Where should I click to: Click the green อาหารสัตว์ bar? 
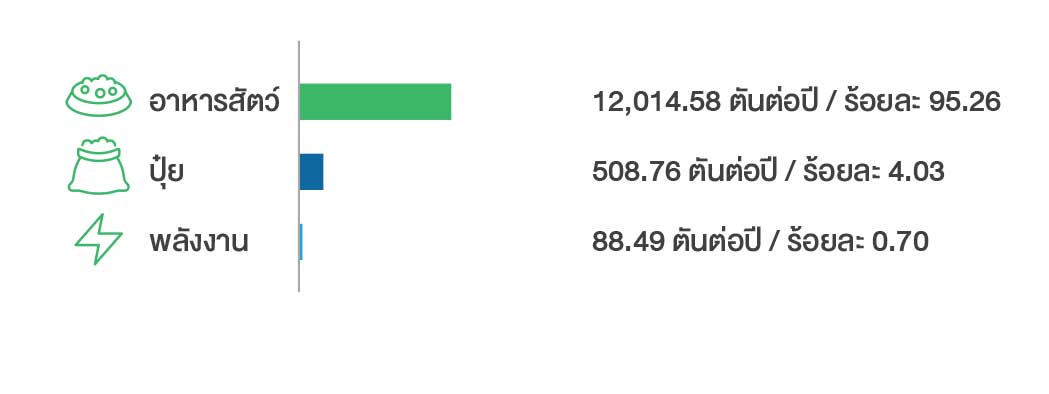[375, 102]
